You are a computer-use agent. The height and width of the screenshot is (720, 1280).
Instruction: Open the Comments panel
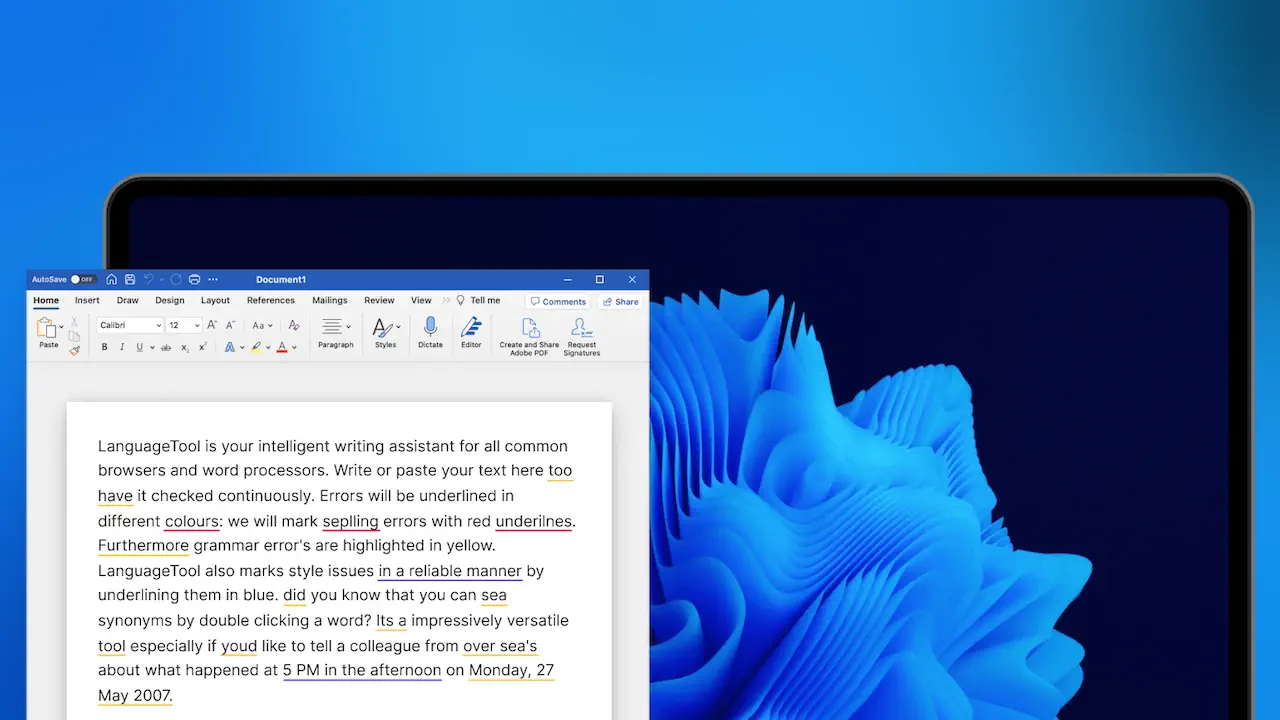558,301
